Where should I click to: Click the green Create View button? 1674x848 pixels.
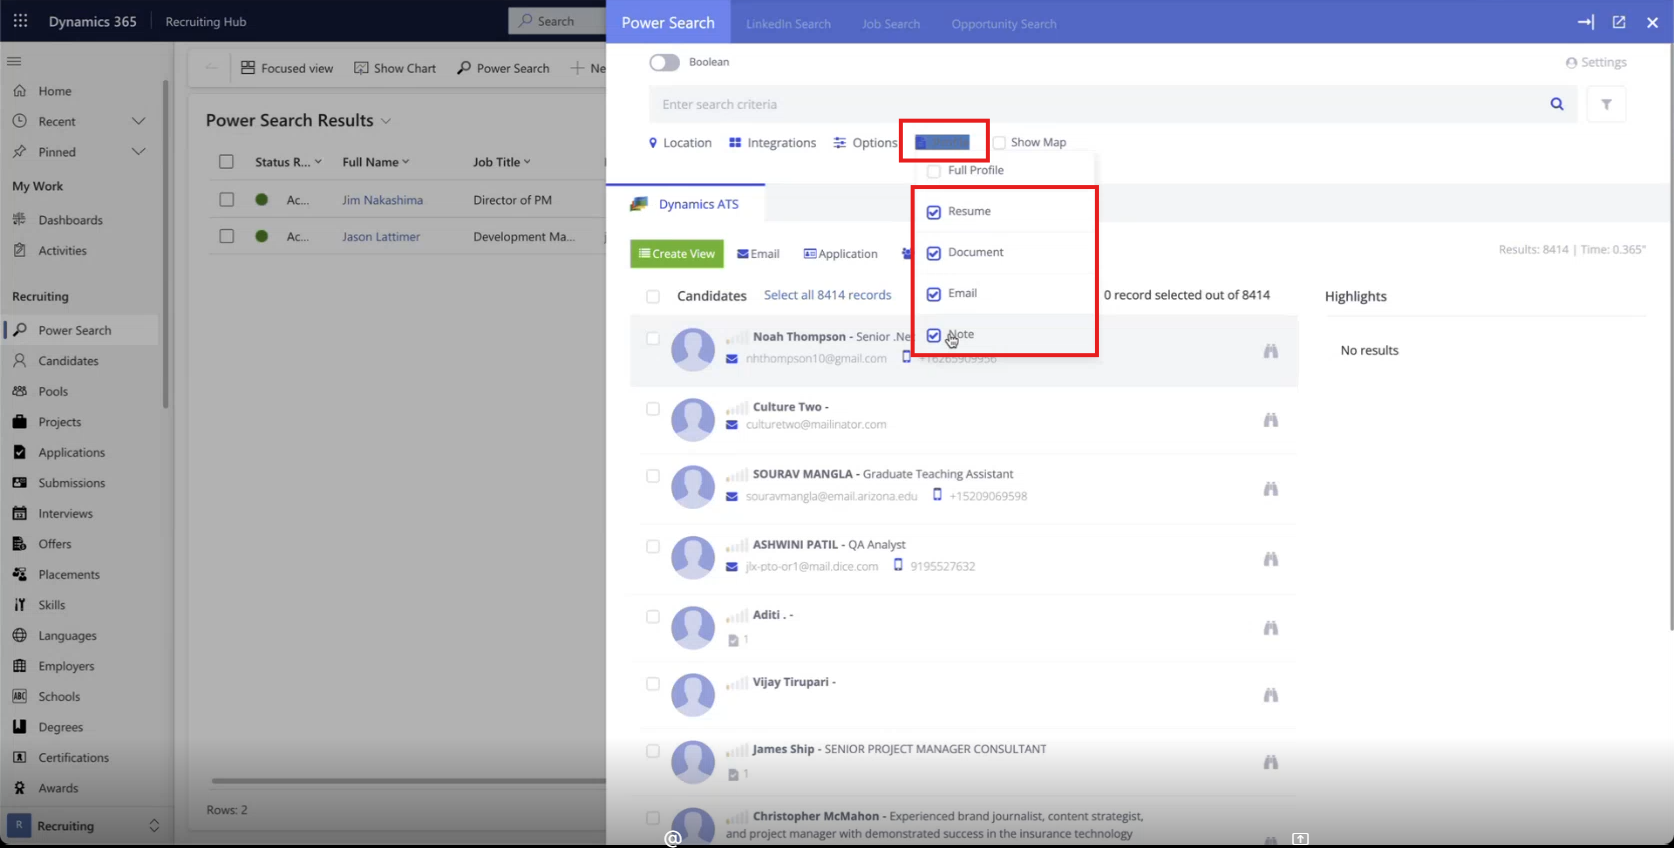coord(677,254)
